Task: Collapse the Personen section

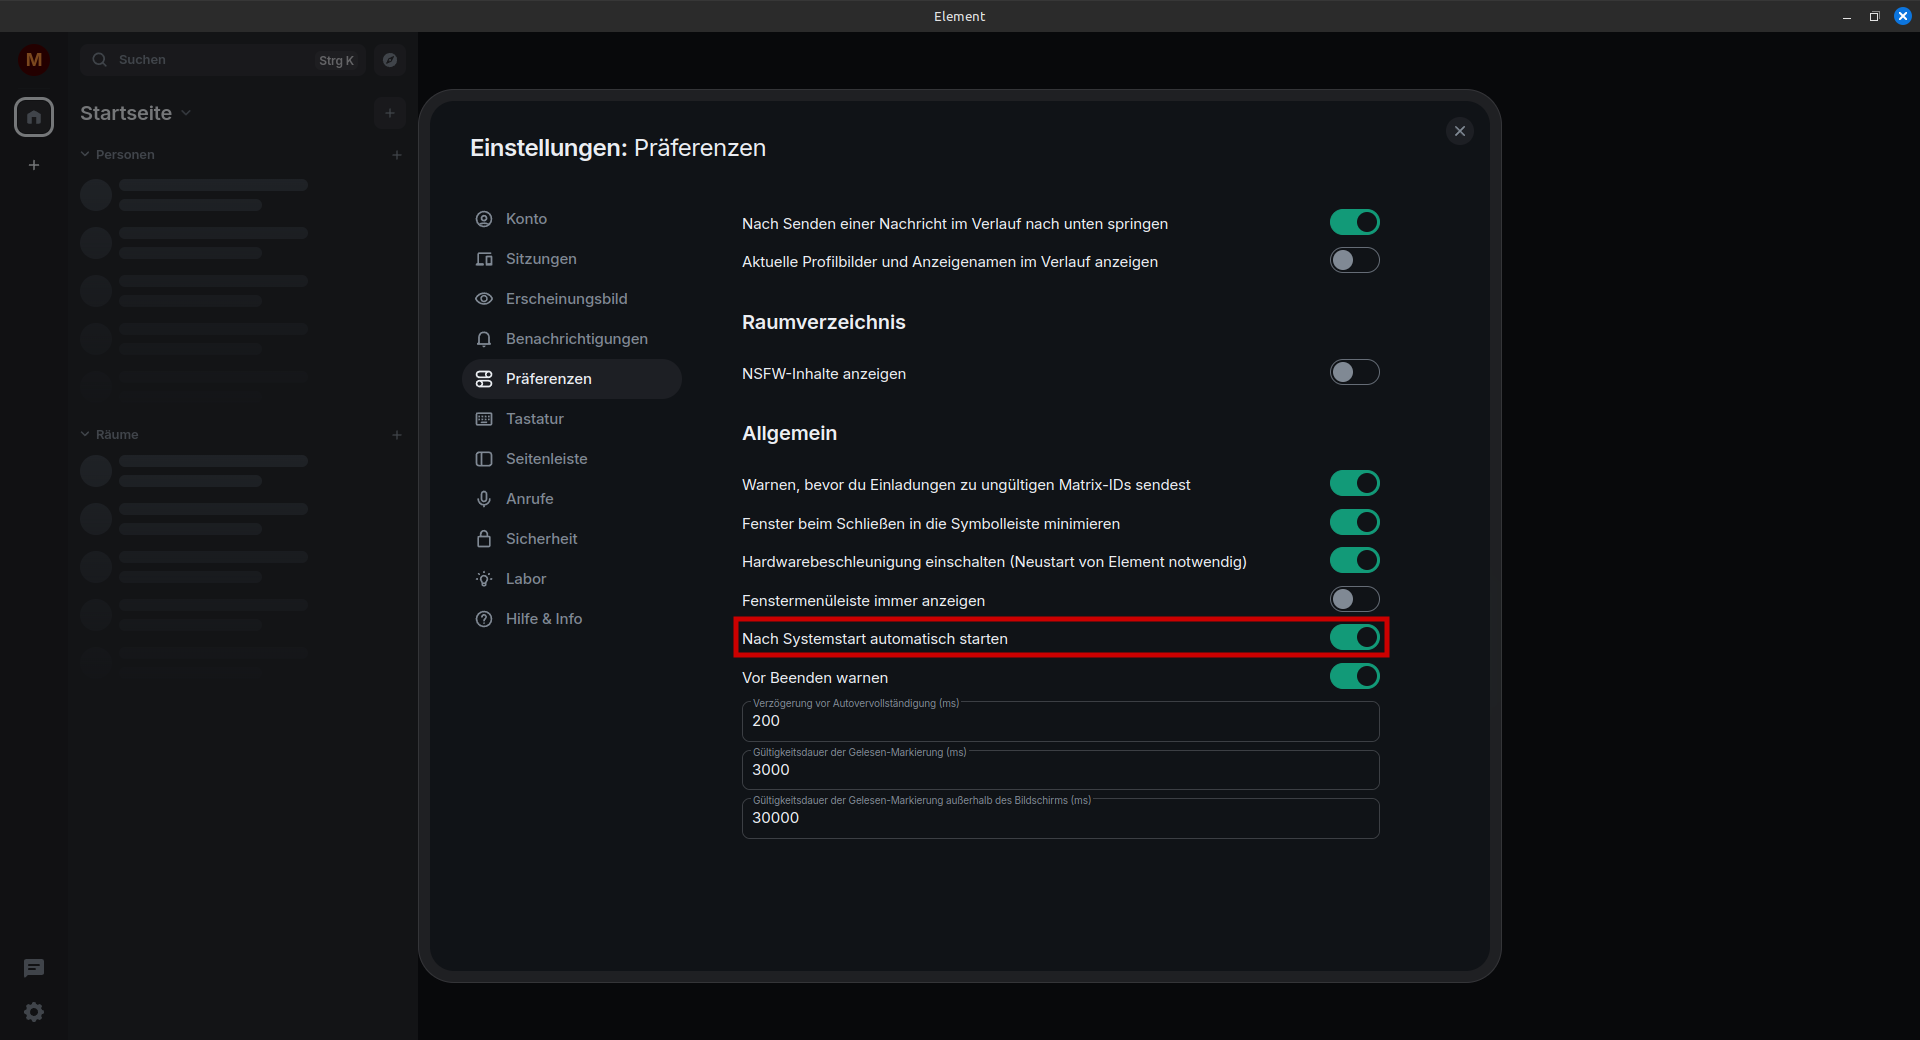Action: [86, 155]
